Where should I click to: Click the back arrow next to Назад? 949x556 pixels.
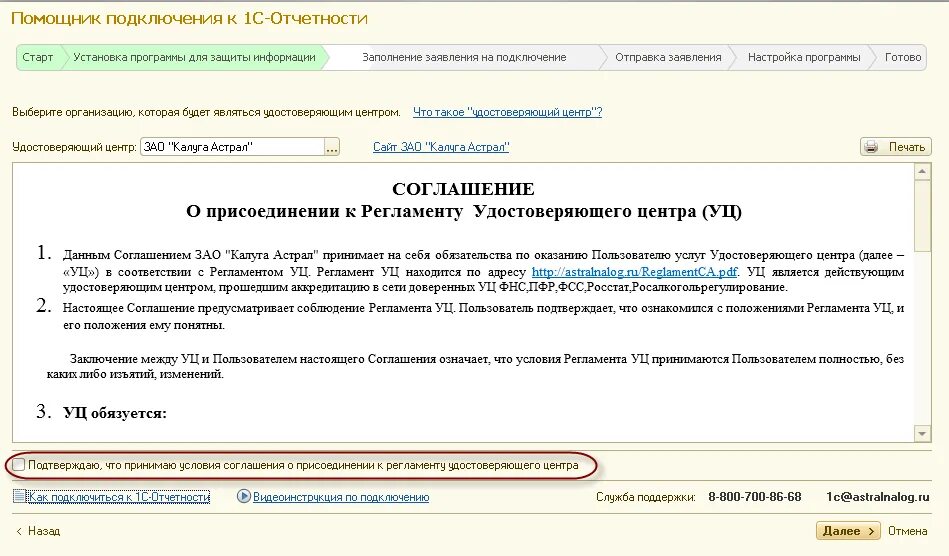click(x=19, y=531)
